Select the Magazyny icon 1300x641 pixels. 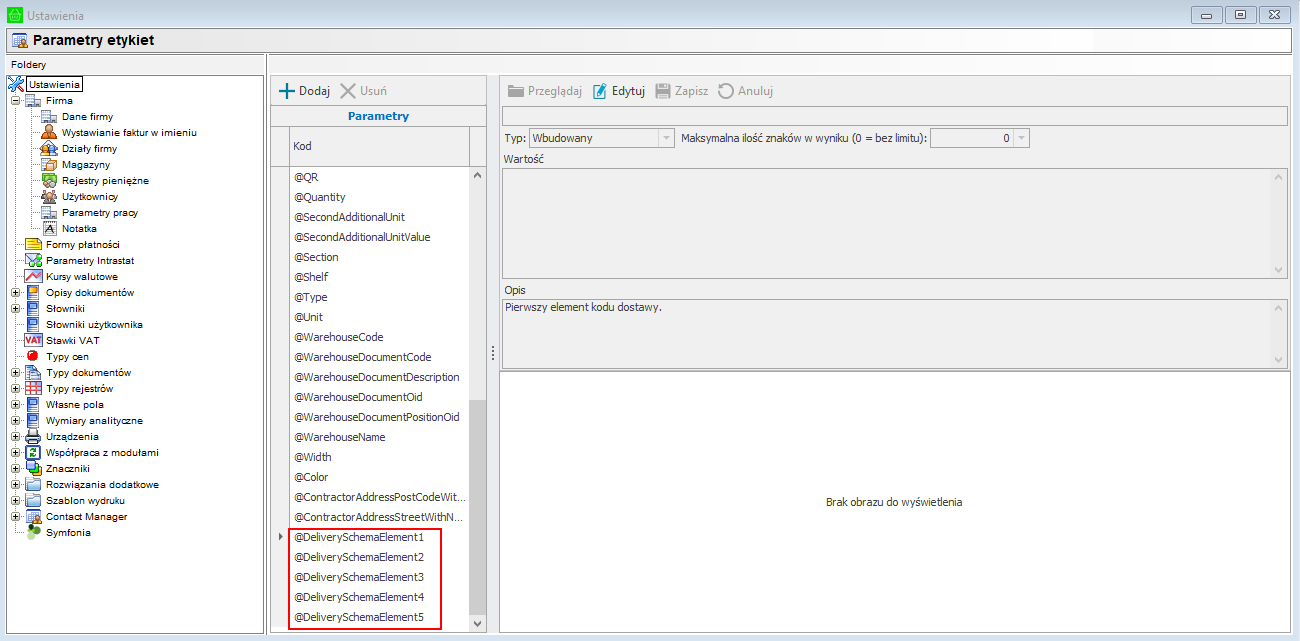(49, 165)
